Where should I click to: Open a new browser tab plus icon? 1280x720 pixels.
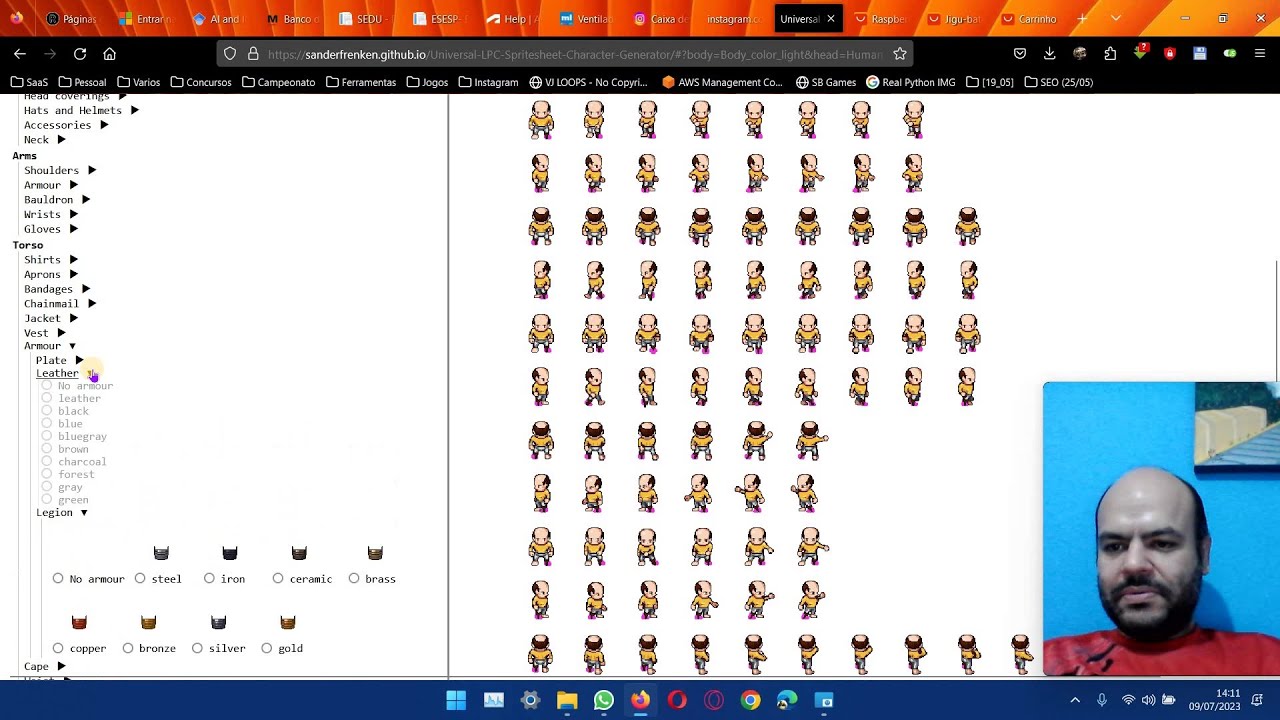(x=1082, y=19)
